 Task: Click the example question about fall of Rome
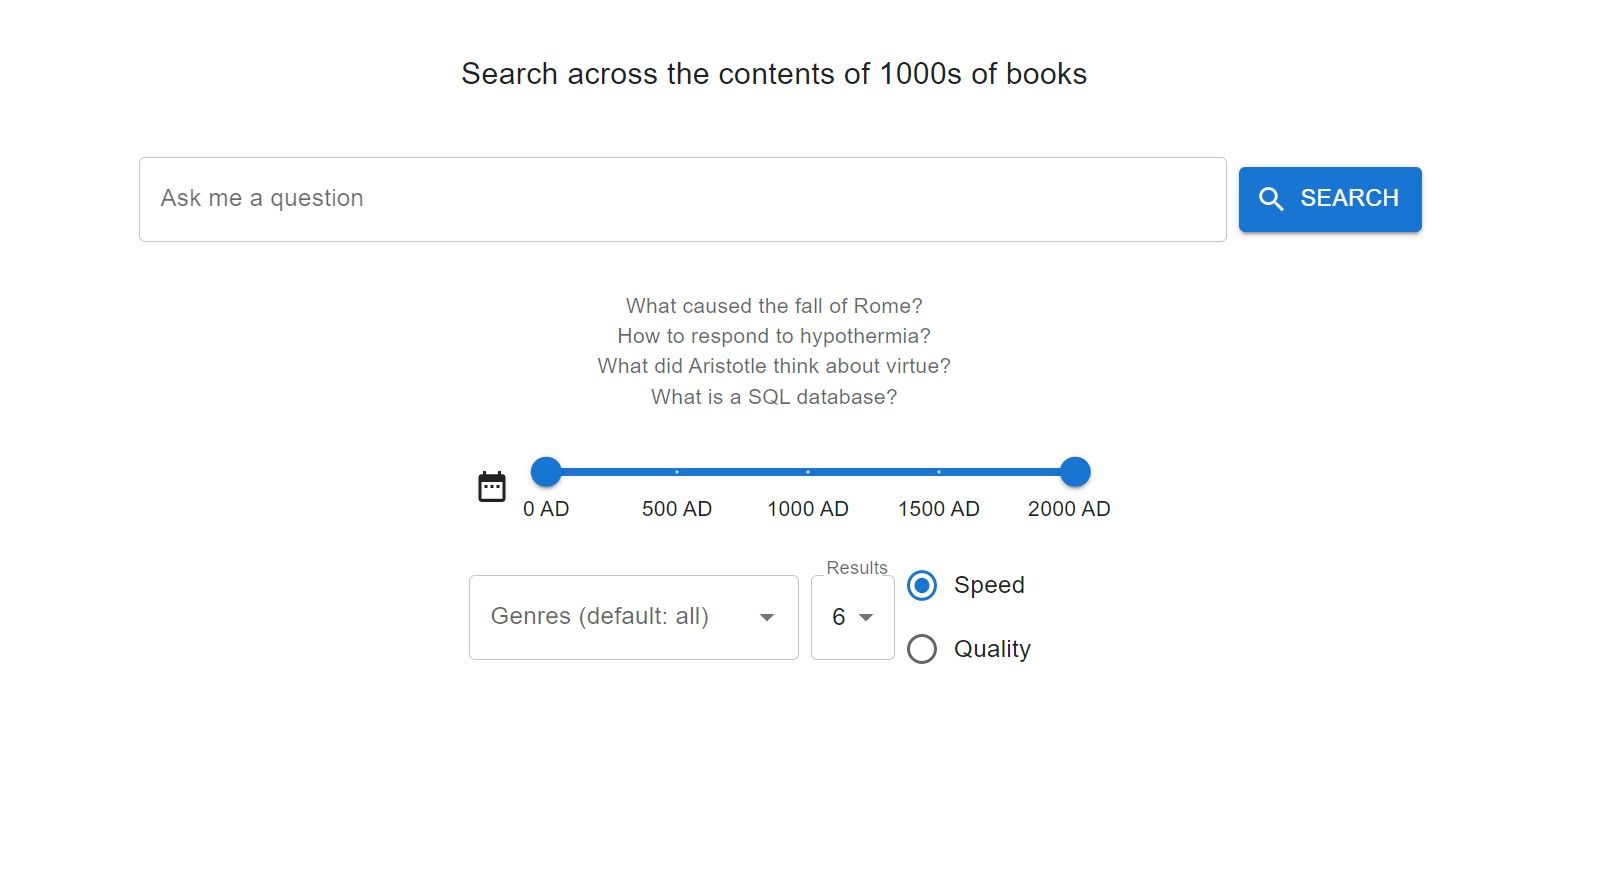(x=773, y=307)
